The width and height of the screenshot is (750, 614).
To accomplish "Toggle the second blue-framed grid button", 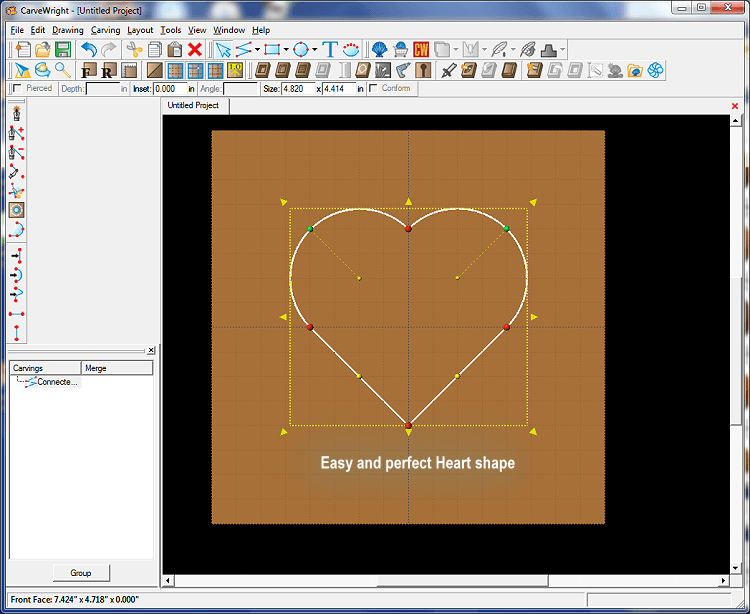I will click(195, 70).
